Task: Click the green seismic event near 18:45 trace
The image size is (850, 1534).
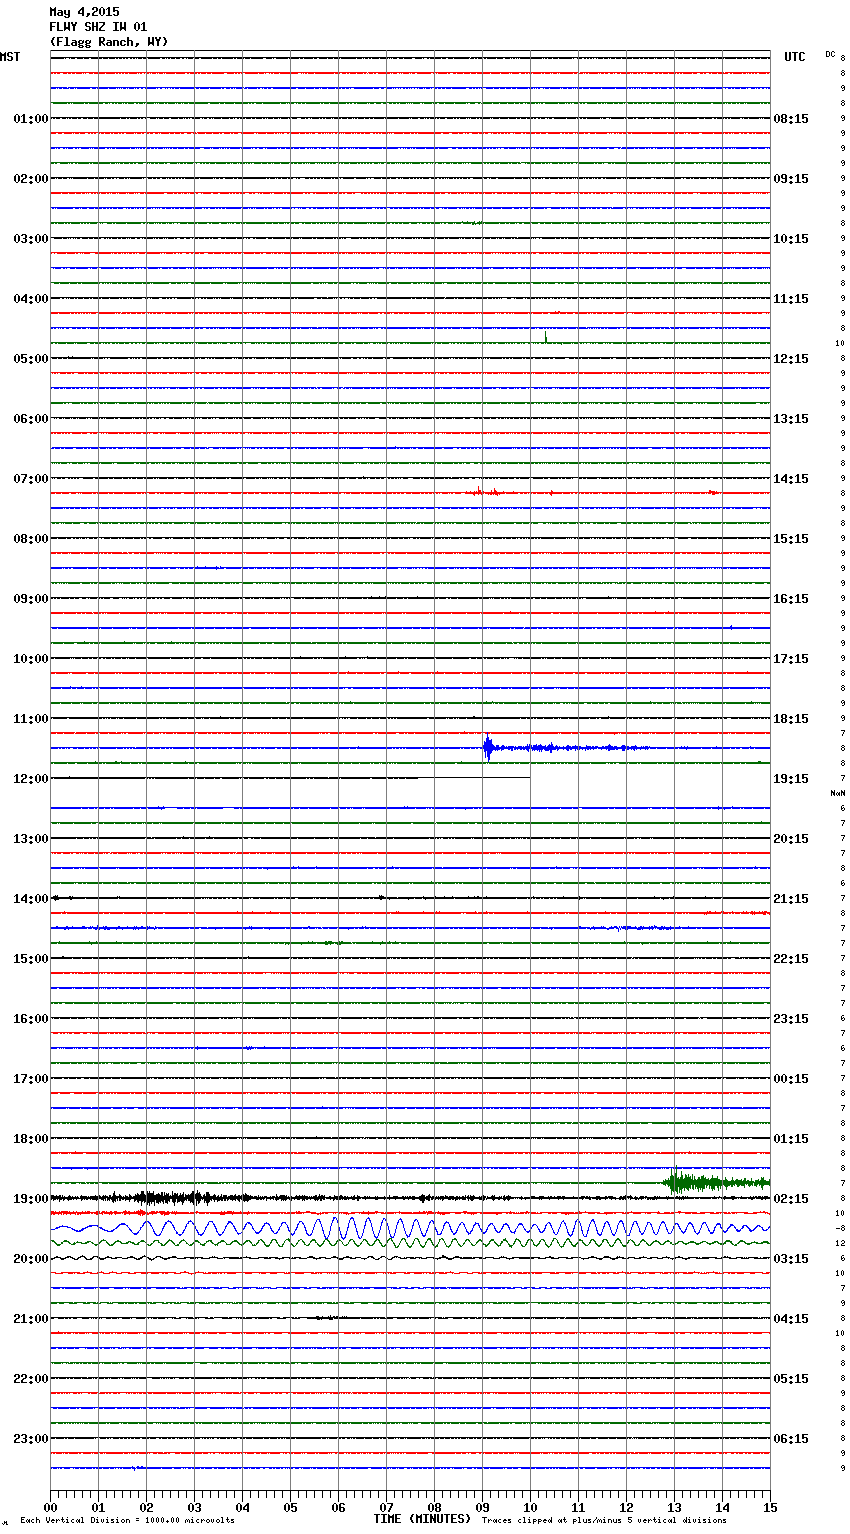Action: pyautogui.click(x=716, y=1183)
